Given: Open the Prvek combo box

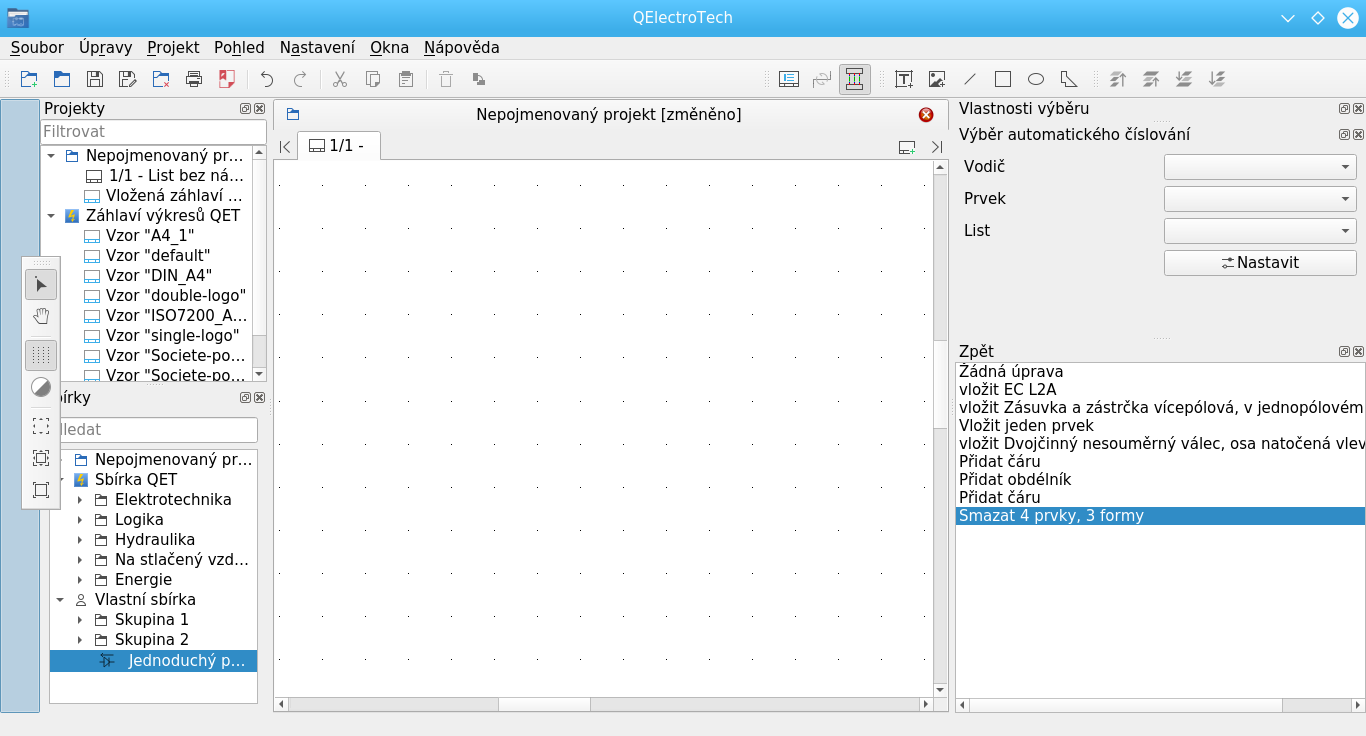Looking at the screenshot, I should (1260, 199).
